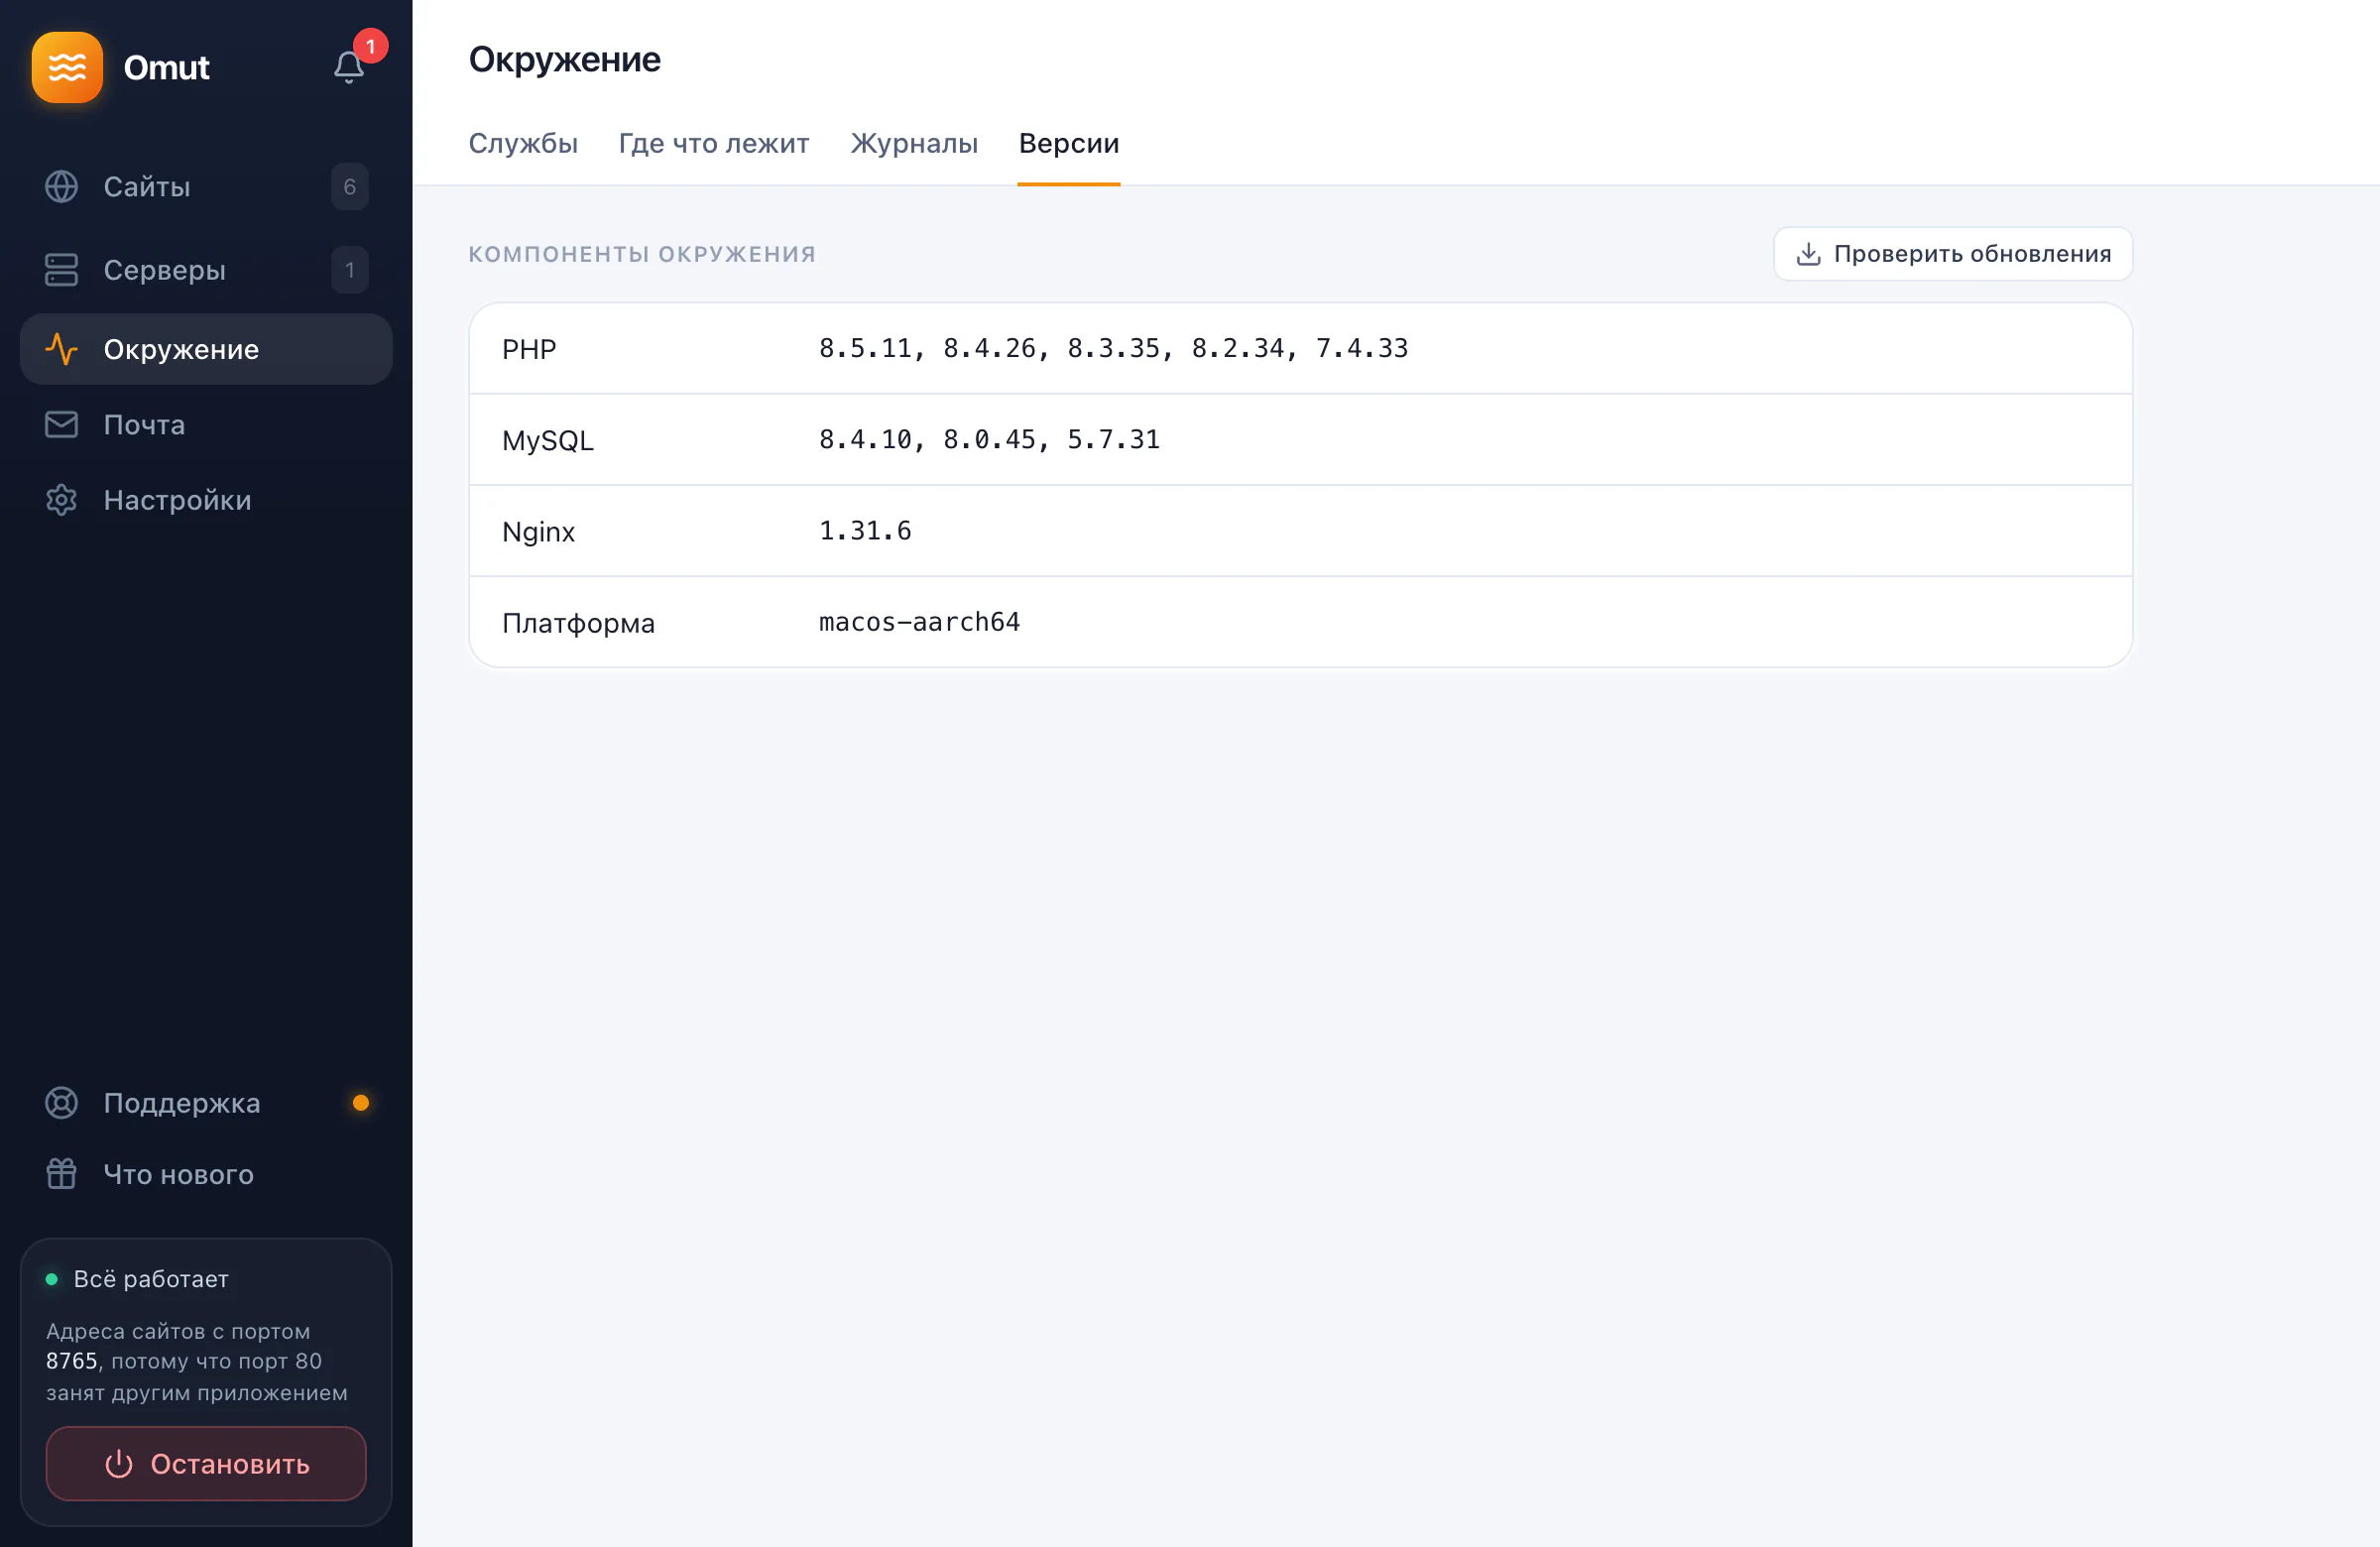Click the server stack icon beside Серверы
This screenshot has width=2380, height=1547.
click(62, 270)
